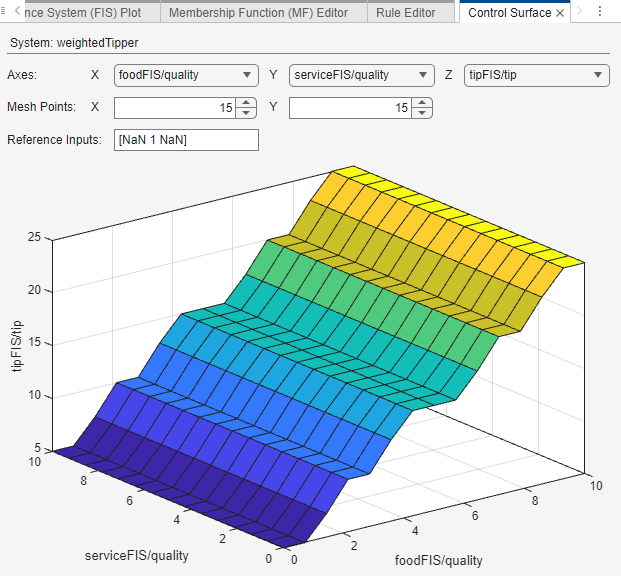Click the Reference Inputs field
The width and height of the screenshot is (621, 576).
coord(186,140)
